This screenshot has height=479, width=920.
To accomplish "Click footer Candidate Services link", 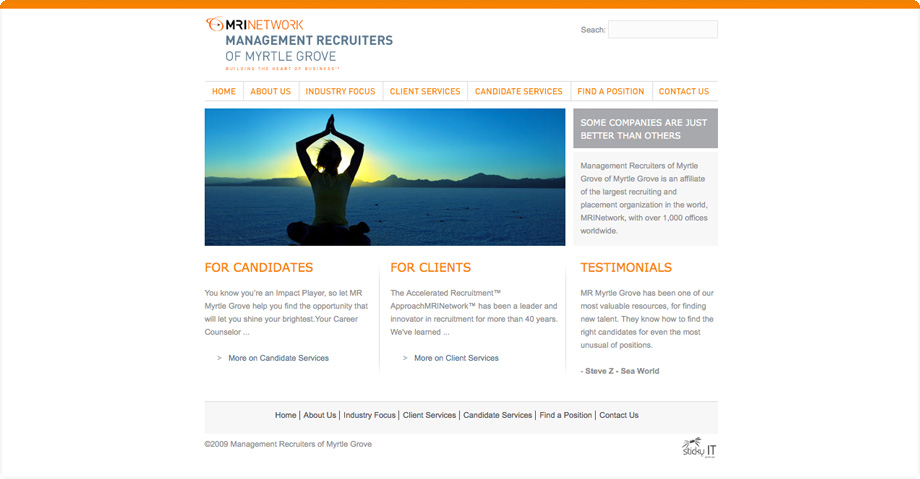I will point(498,415).
